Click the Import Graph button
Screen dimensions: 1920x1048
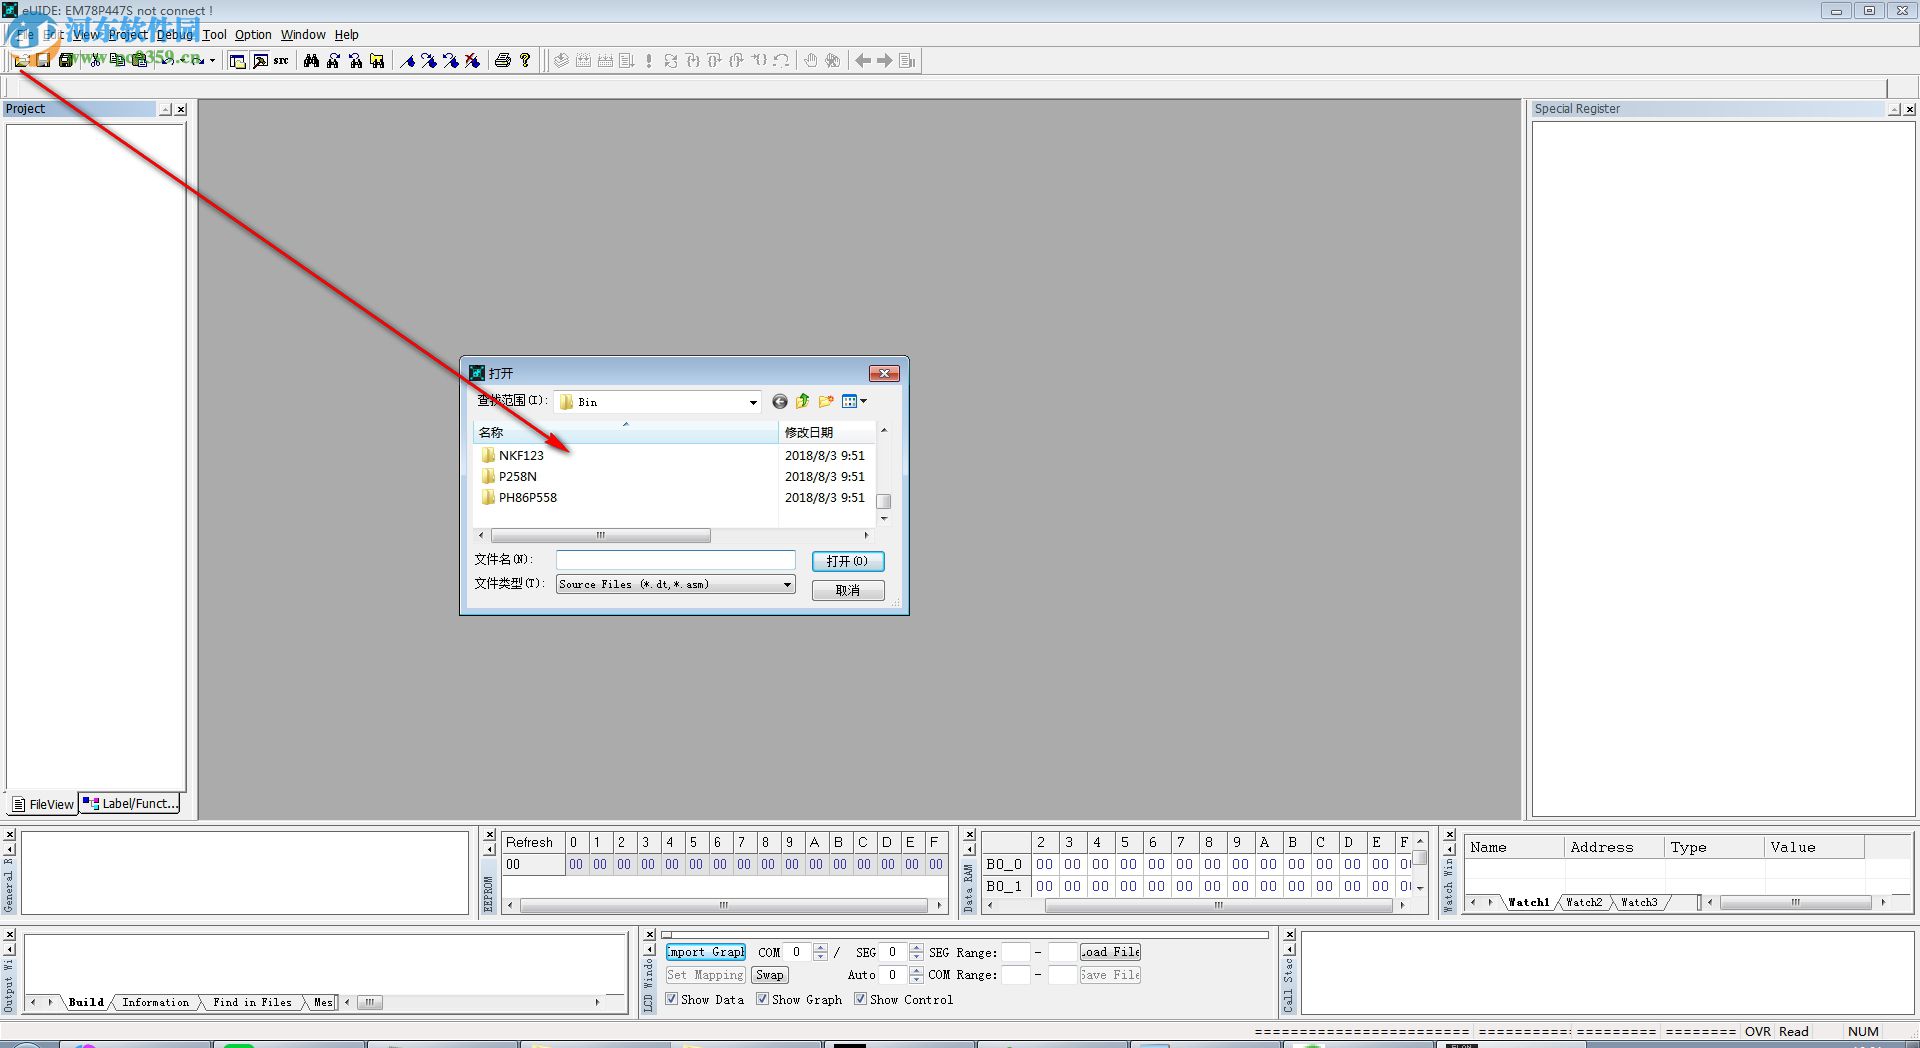click(706, 952)
